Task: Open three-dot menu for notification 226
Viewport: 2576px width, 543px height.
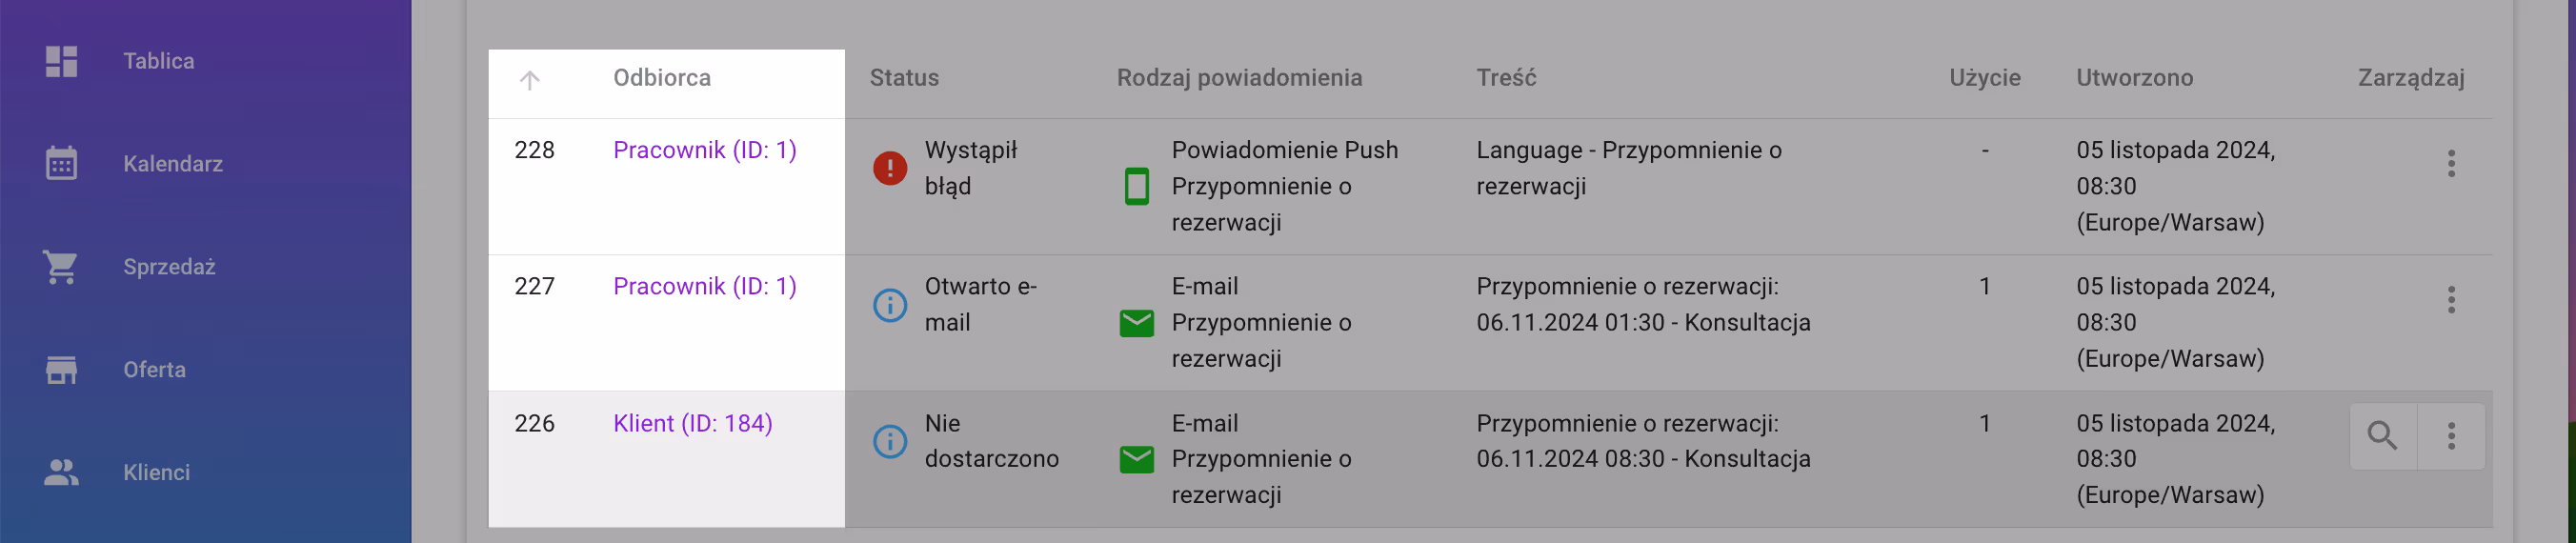Action: coord(2450,436)
